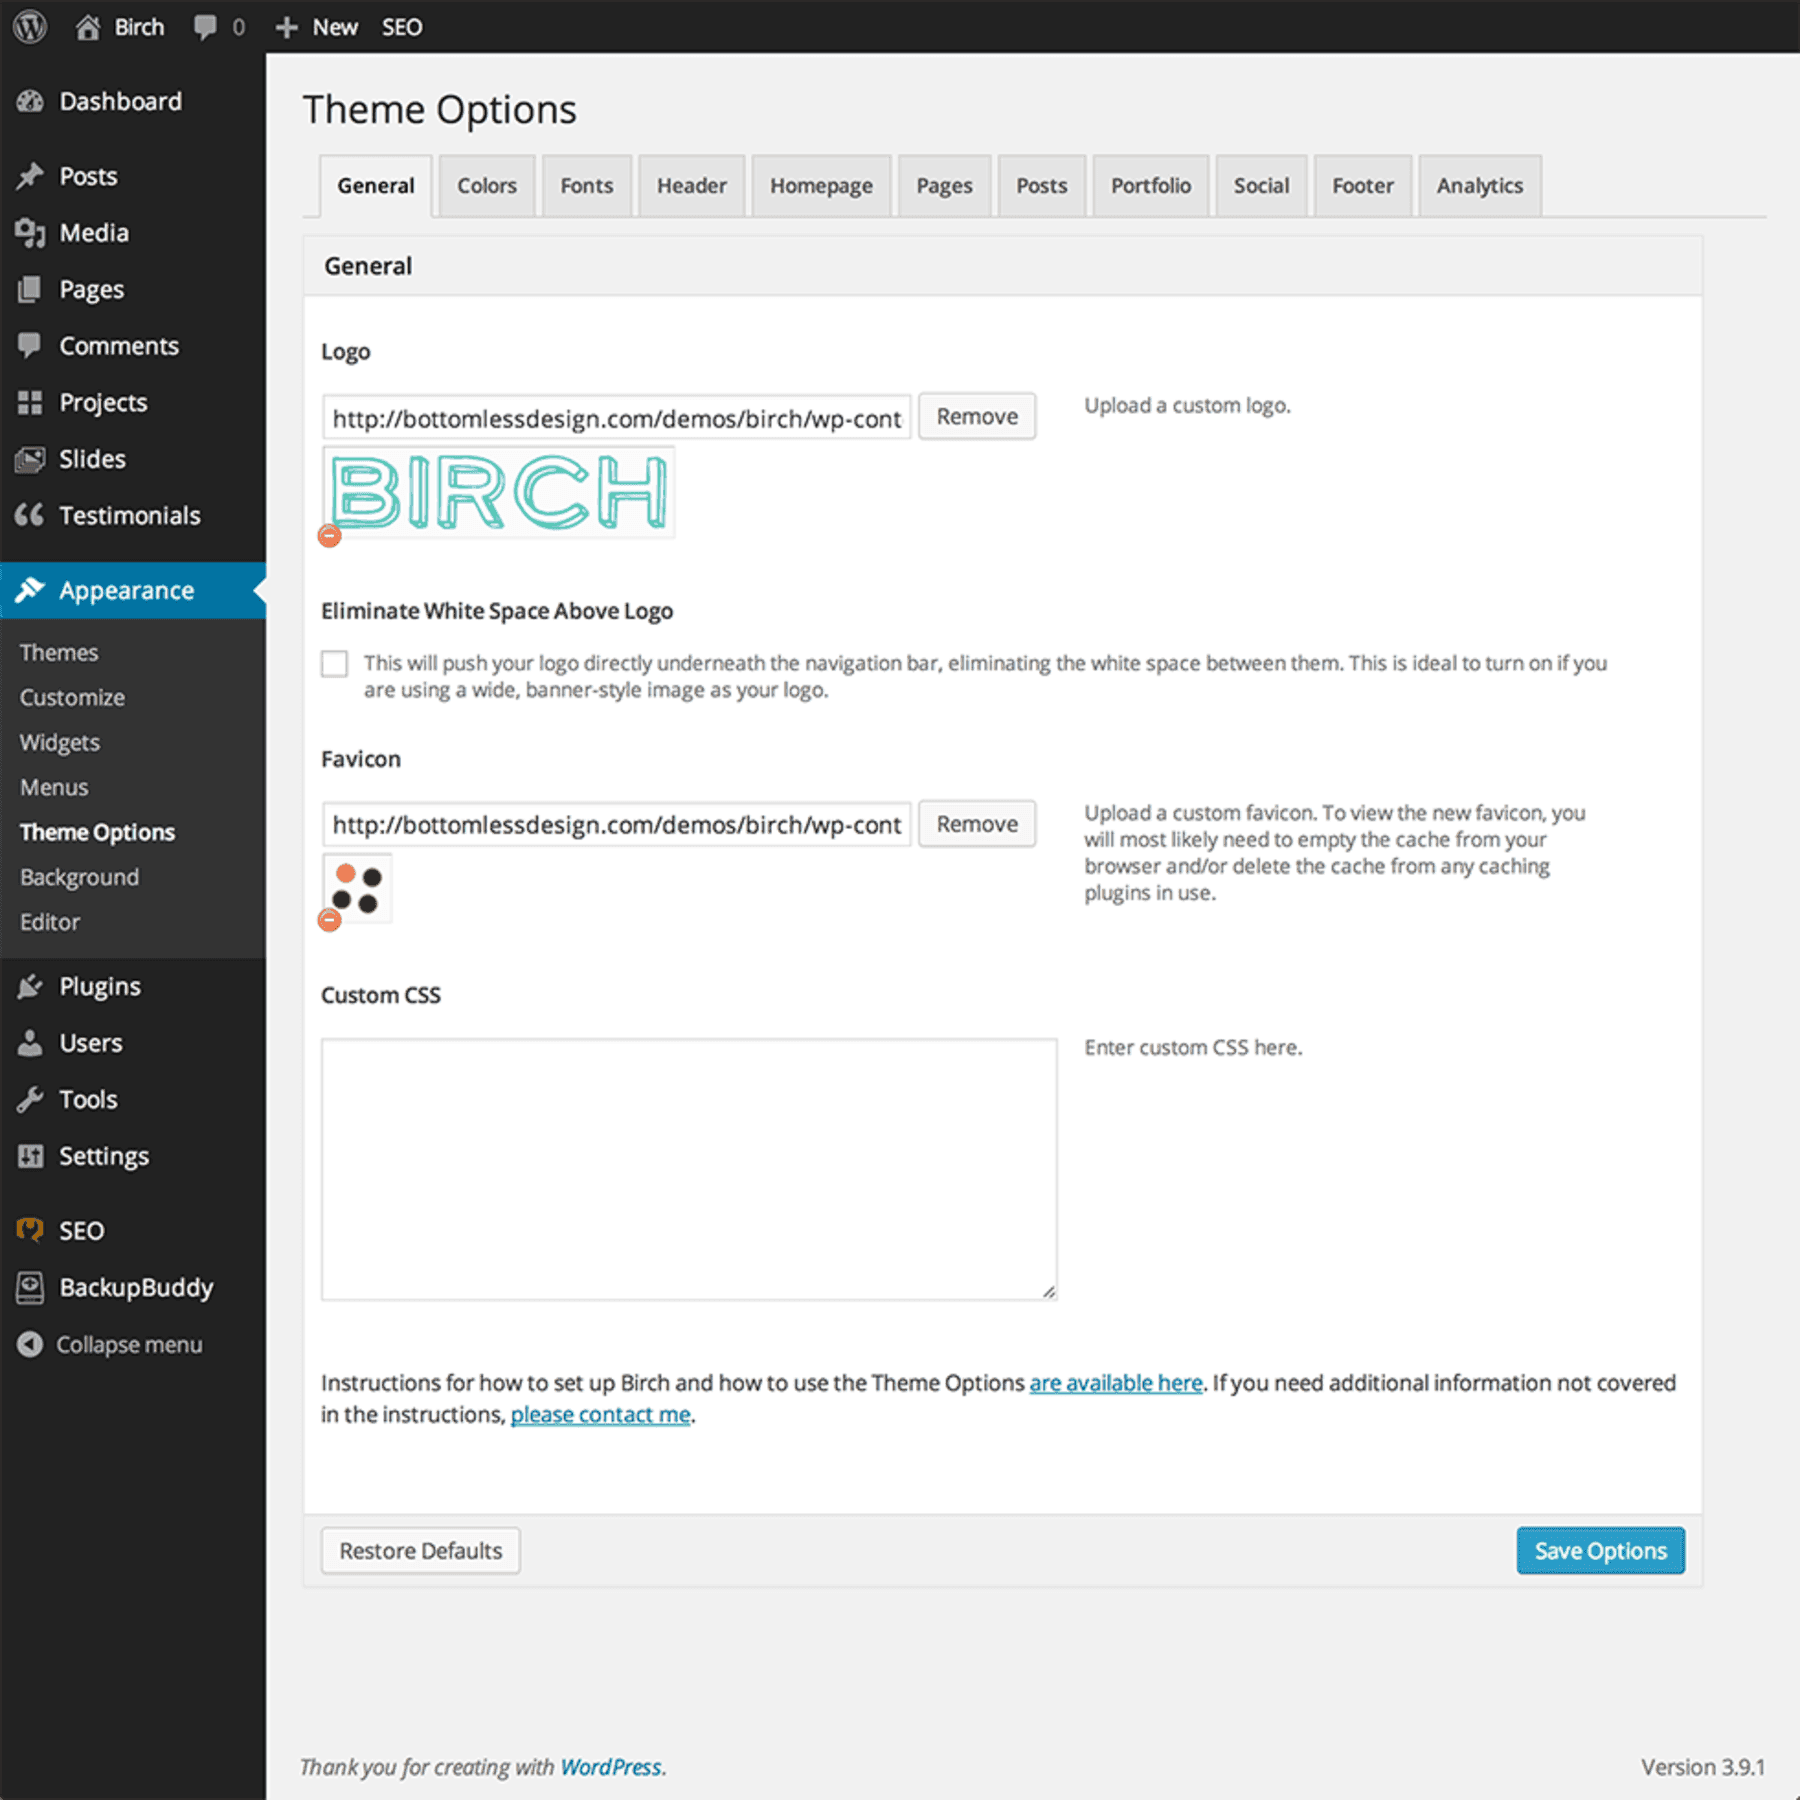Open Editor under Appearance
The height and width of the screenshot is (1800, 1800).
pos(50,922)
